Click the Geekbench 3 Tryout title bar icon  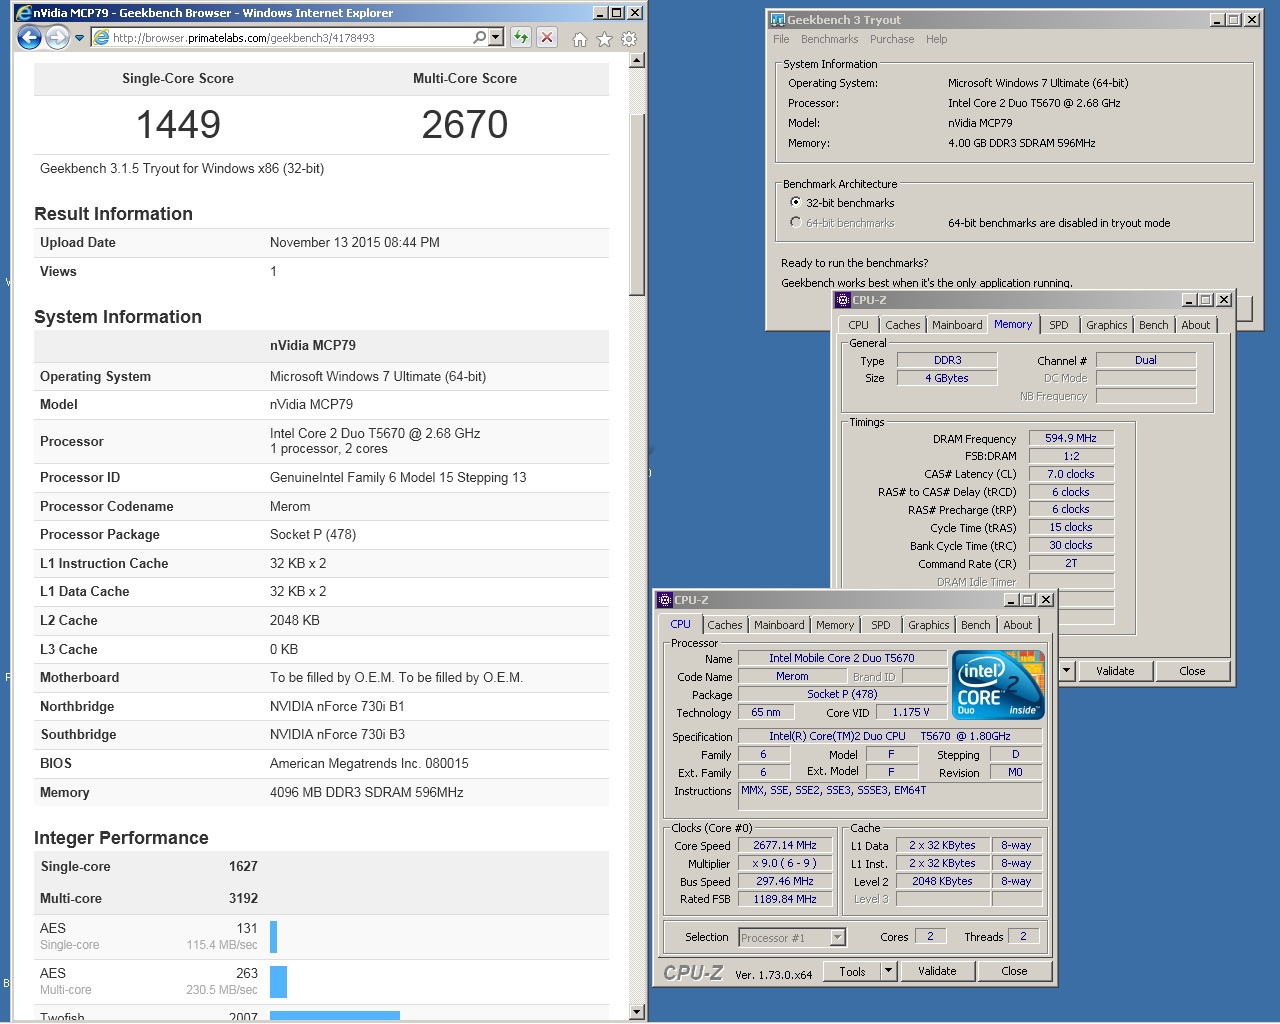[x=777, y=19]
